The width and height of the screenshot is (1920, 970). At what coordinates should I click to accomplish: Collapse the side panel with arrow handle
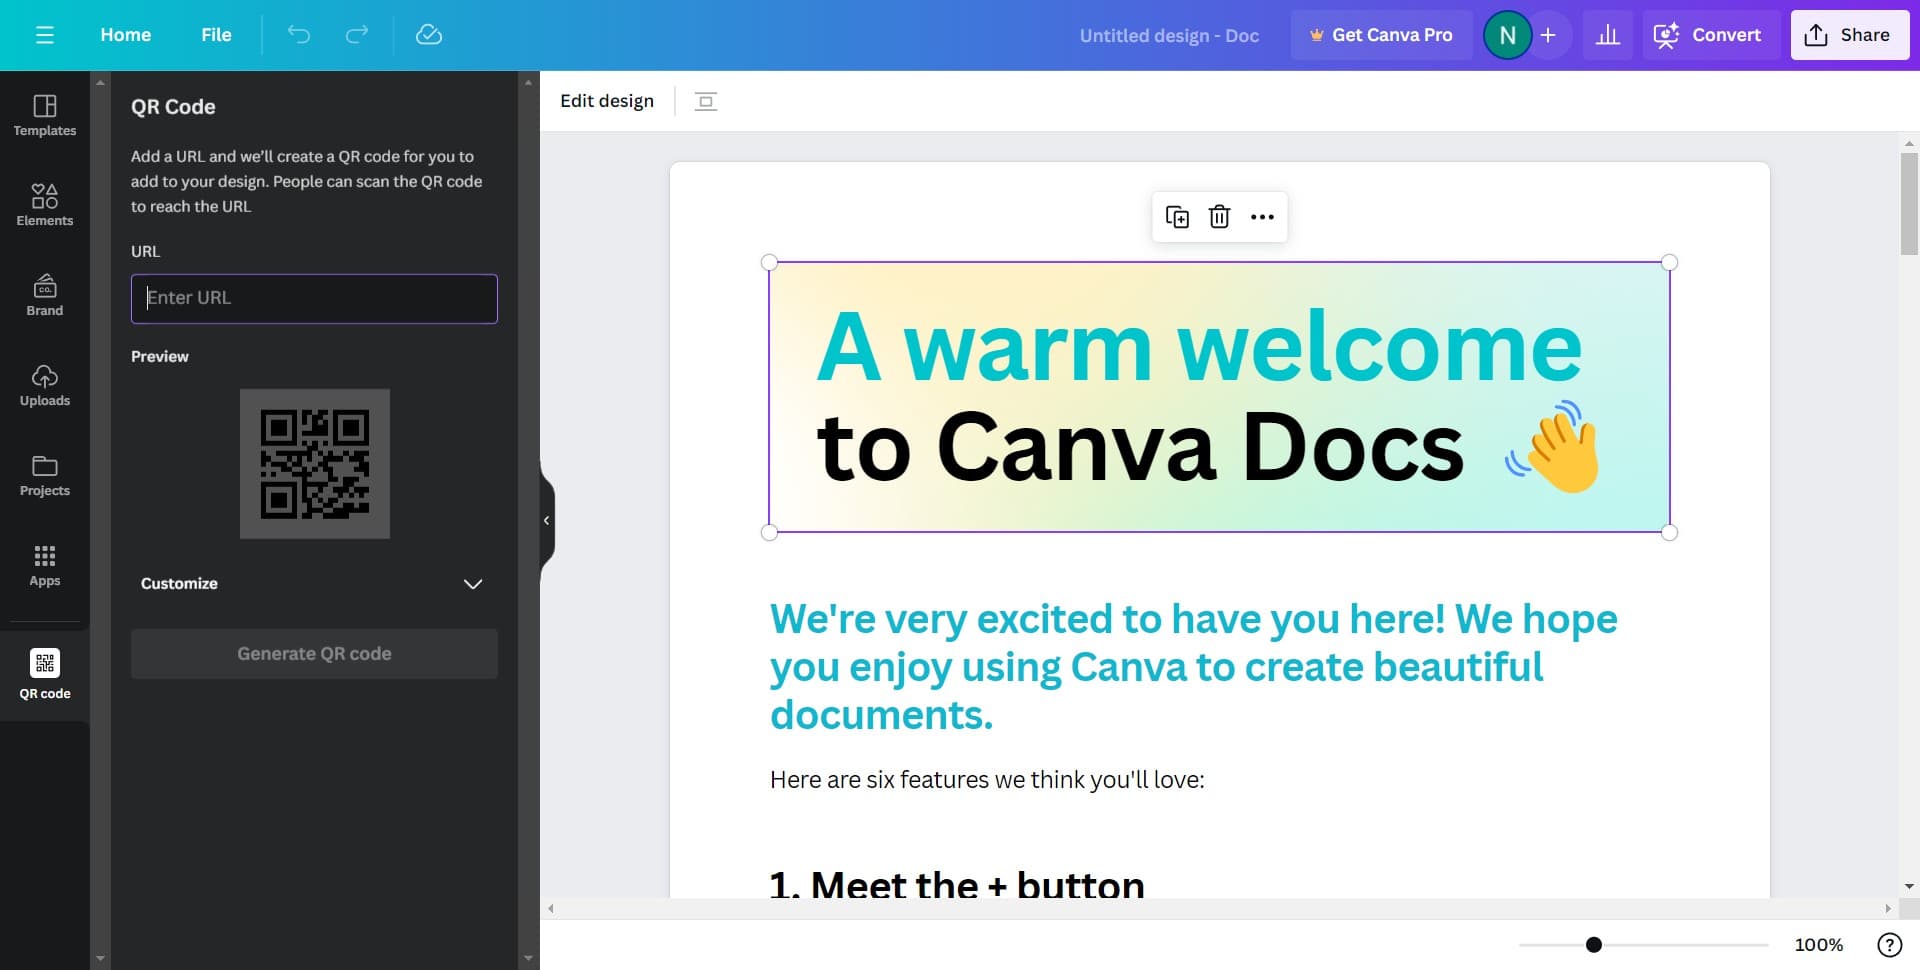click(x=546, y=520)
